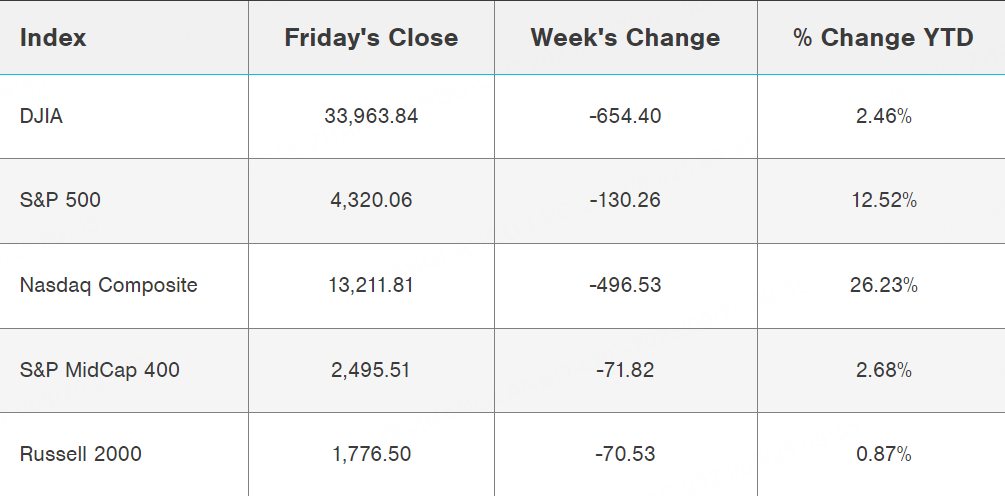Click the Week's Change column header

(625, 38)
